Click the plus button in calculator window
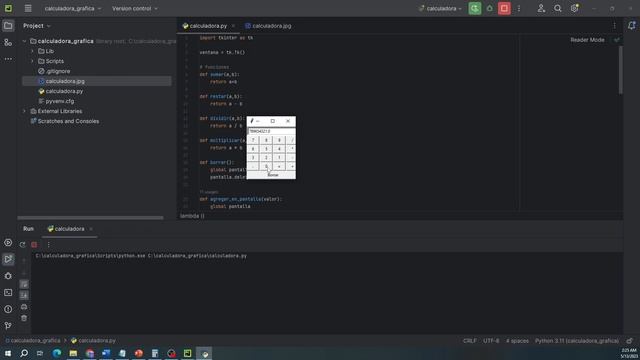 click(292, 166)
